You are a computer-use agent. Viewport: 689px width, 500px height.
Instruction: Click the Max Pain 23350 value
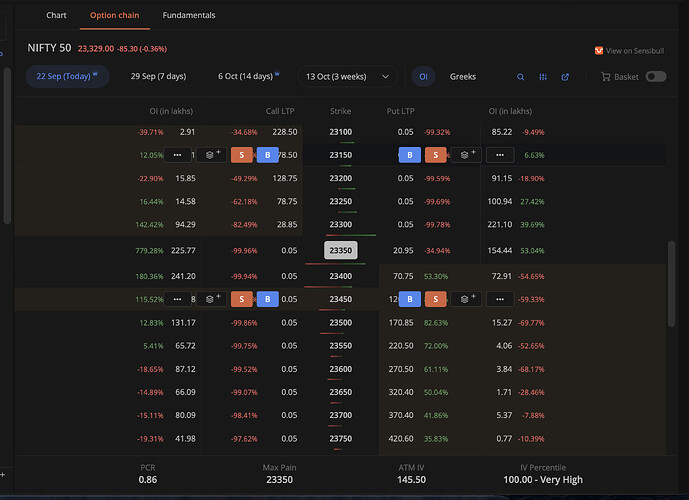279,480
